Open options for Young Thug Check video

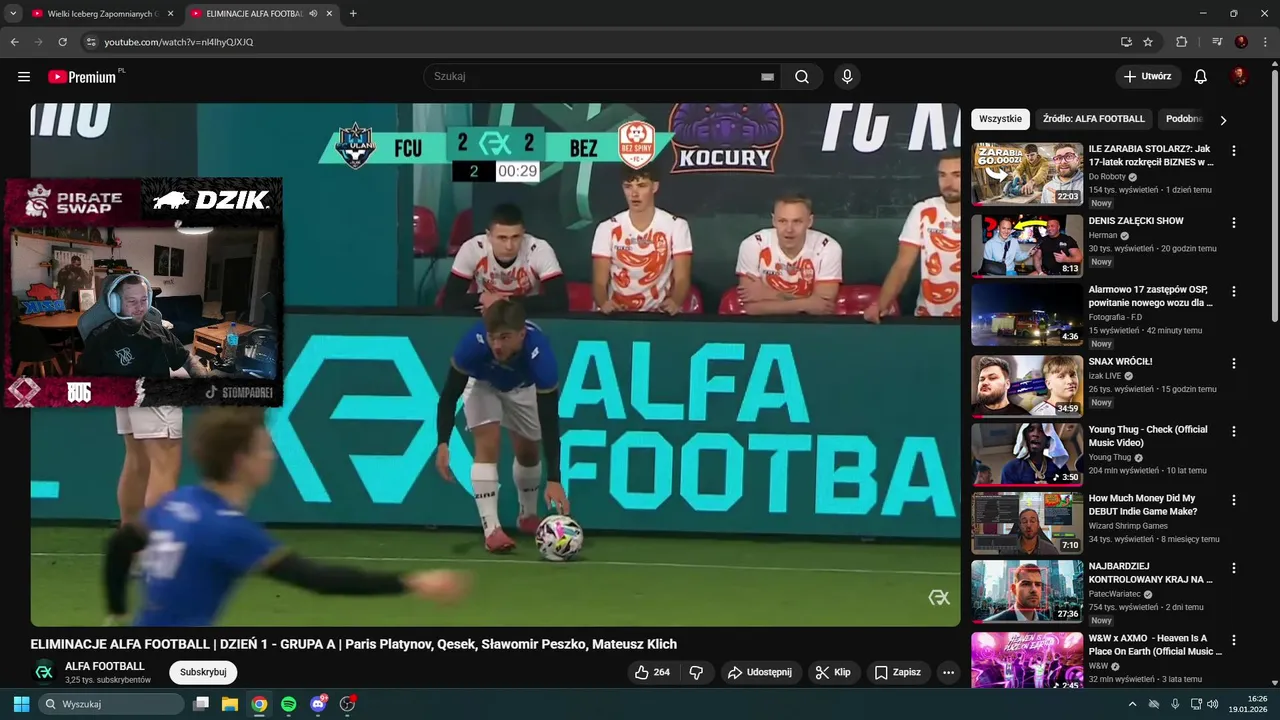(1233, 432)
